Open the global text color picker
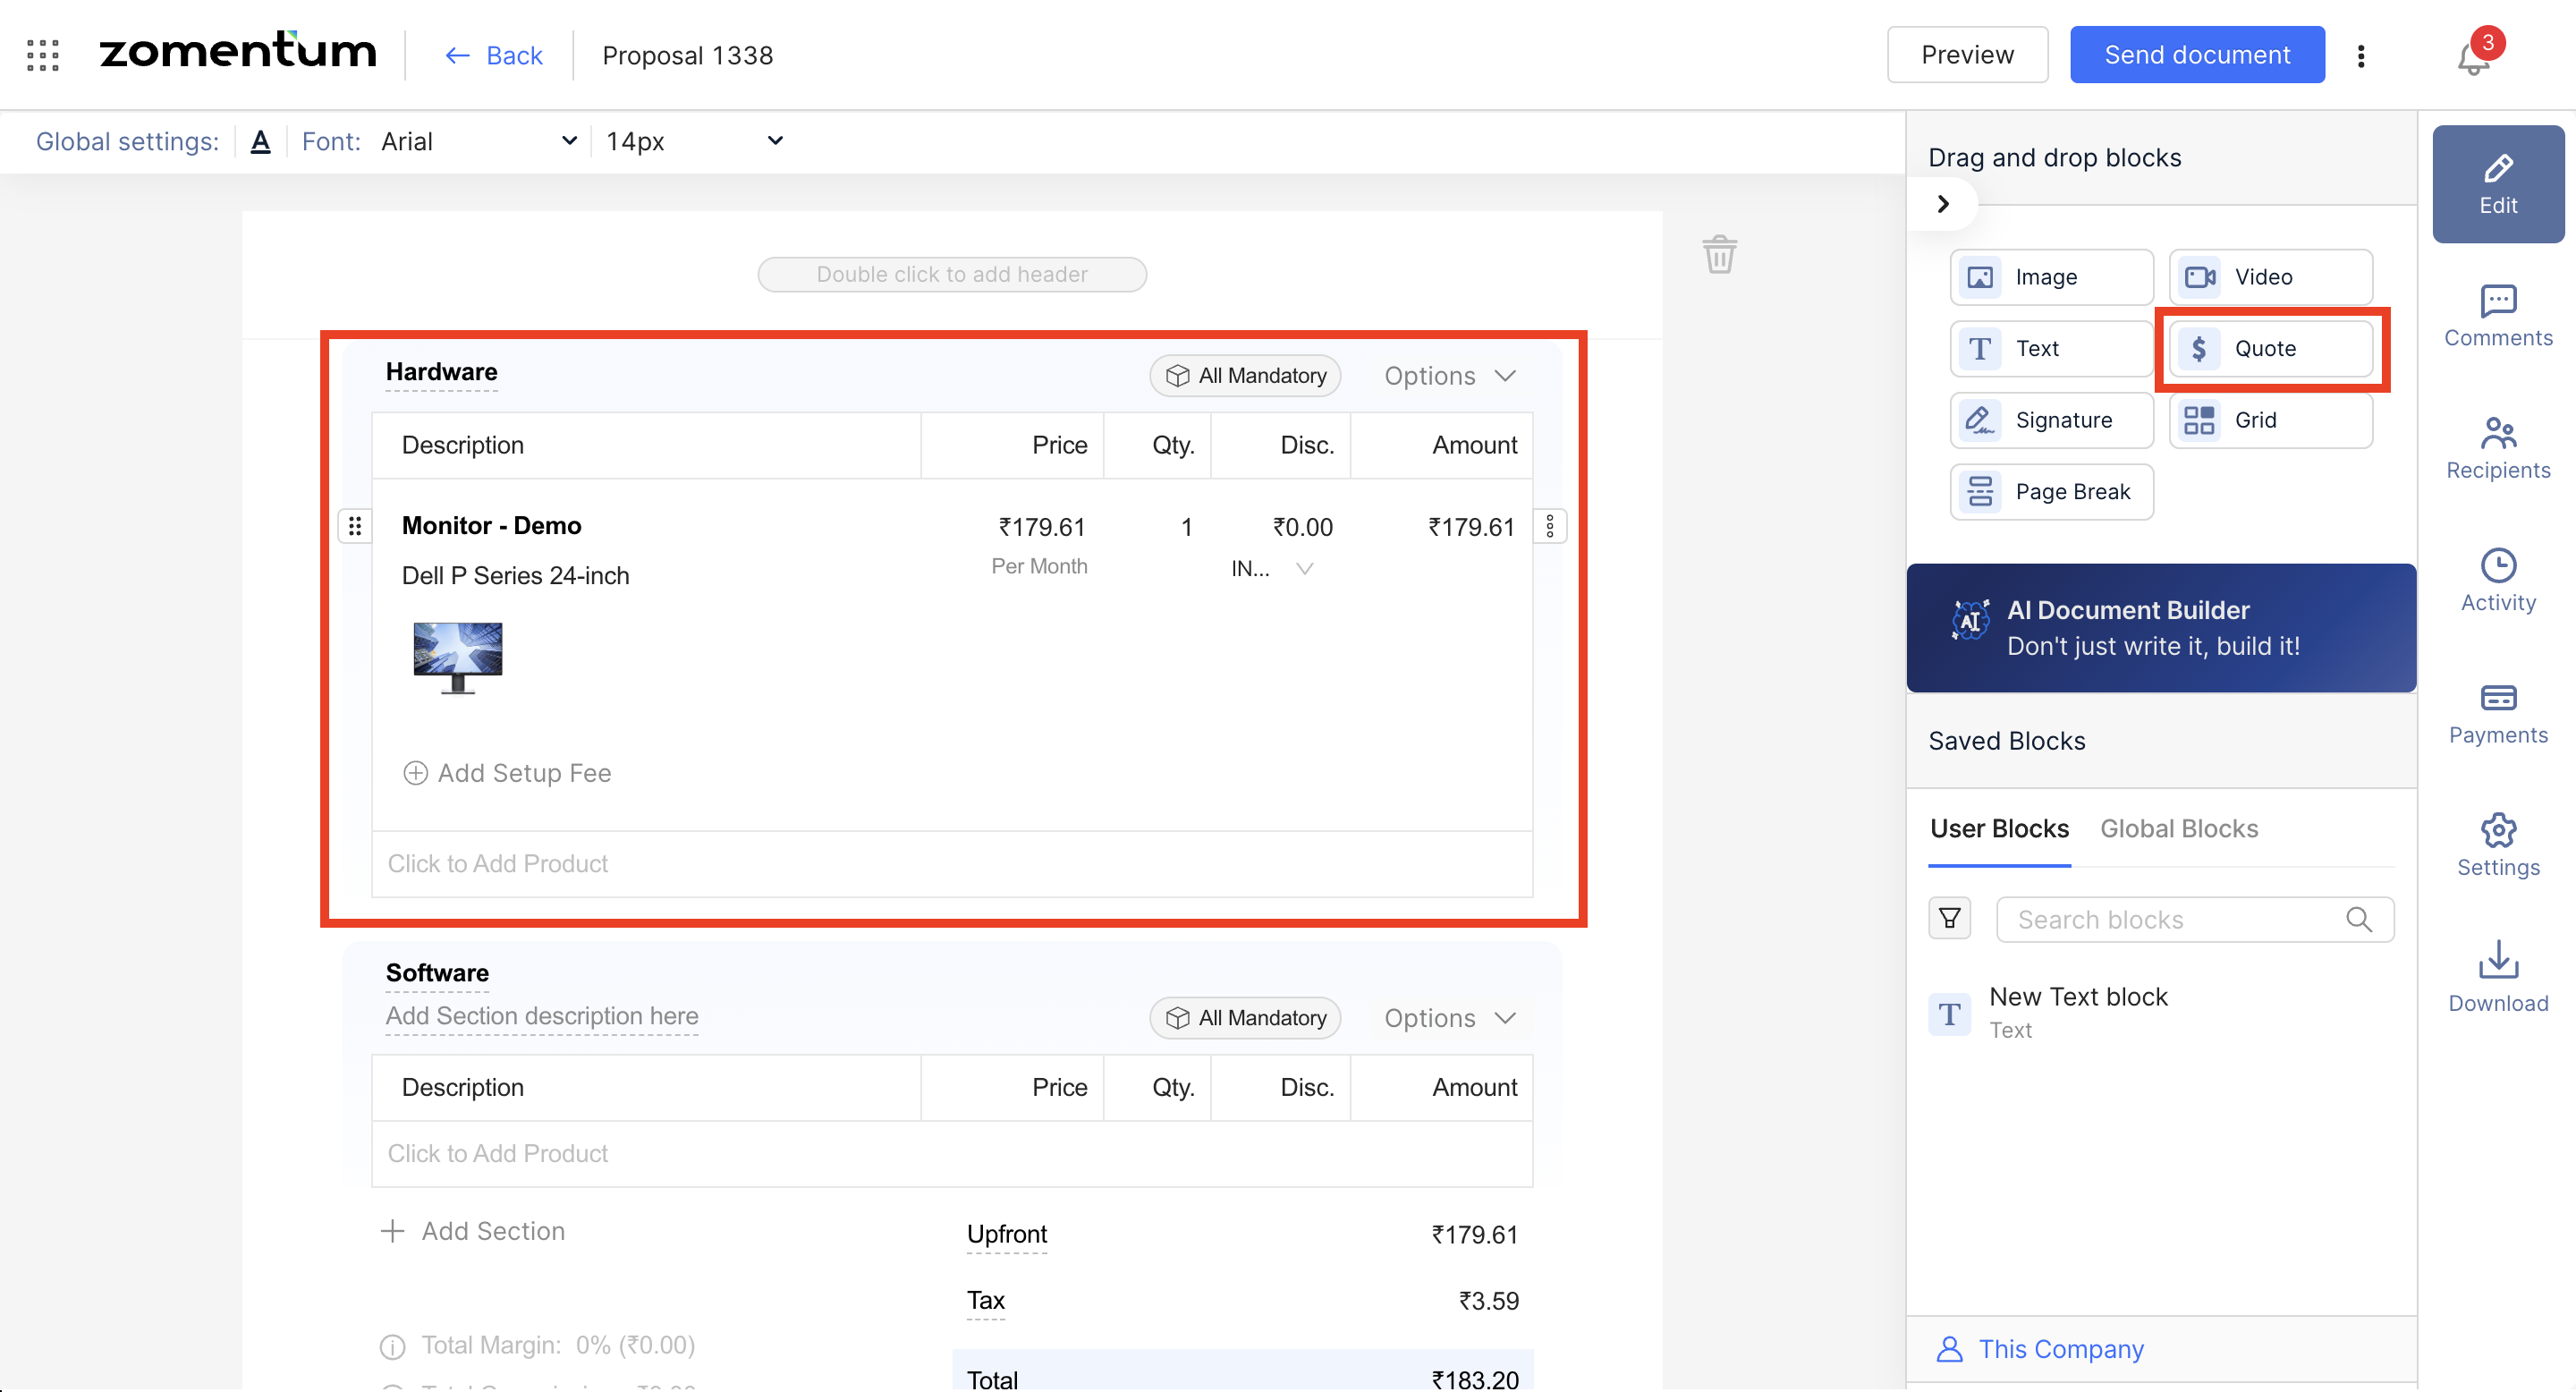This screenshot has height=1392, width=2576. pos(260,141)
